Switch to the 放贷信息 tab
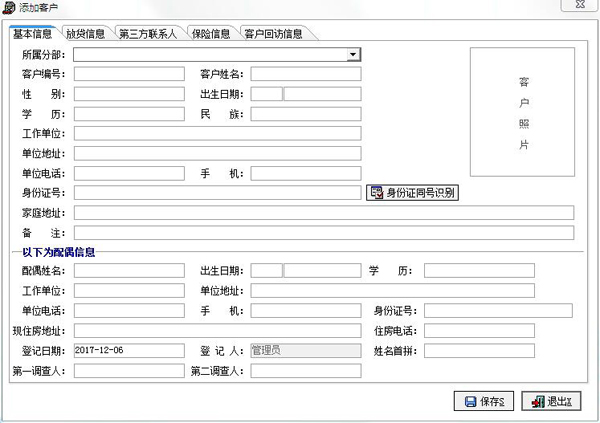Viewport: 600px width, 423px height. pyautogui.click(x=86, y=33)
